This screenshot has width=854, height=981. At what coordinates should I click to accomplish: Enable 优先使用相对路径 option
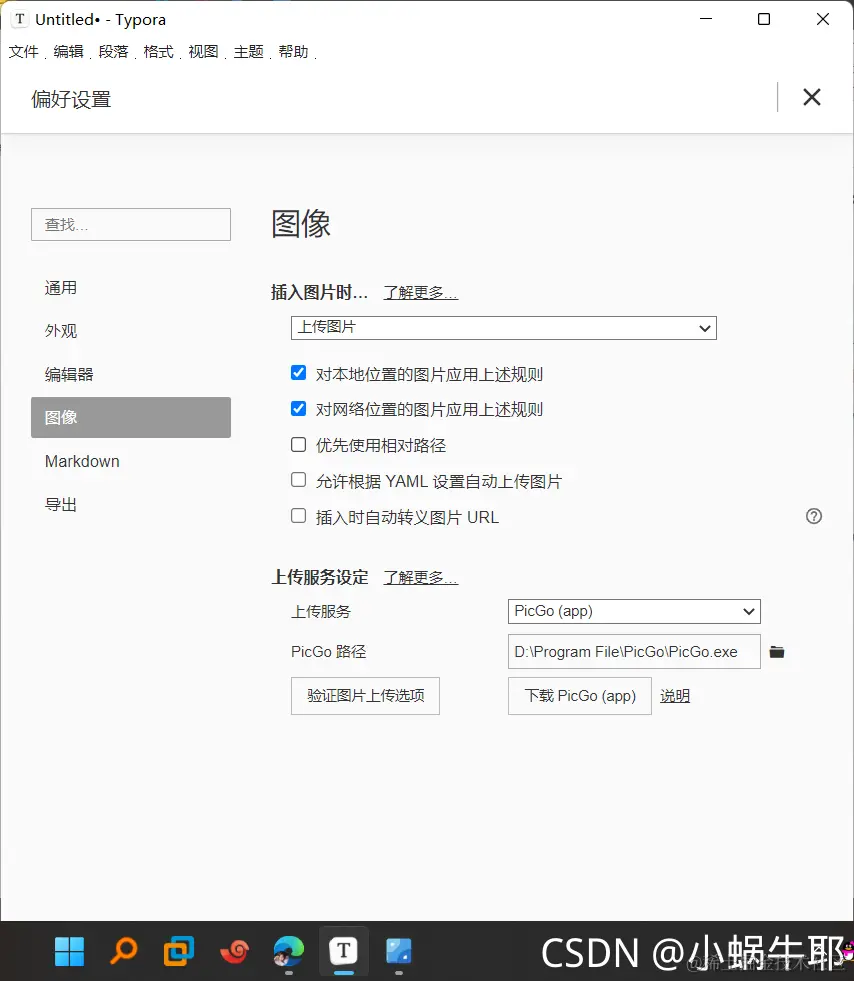click(298, 444)
